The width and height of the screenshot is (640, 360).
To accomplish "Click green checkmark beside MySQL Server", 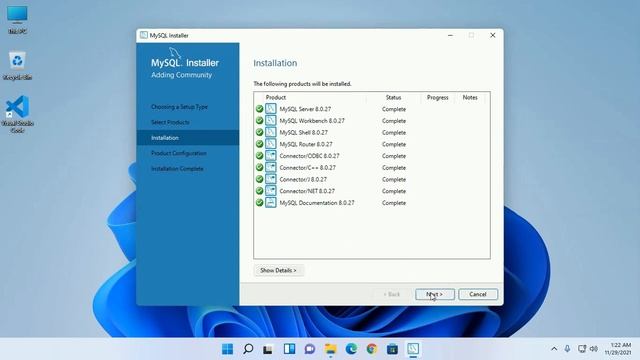I will coord(259,109).
